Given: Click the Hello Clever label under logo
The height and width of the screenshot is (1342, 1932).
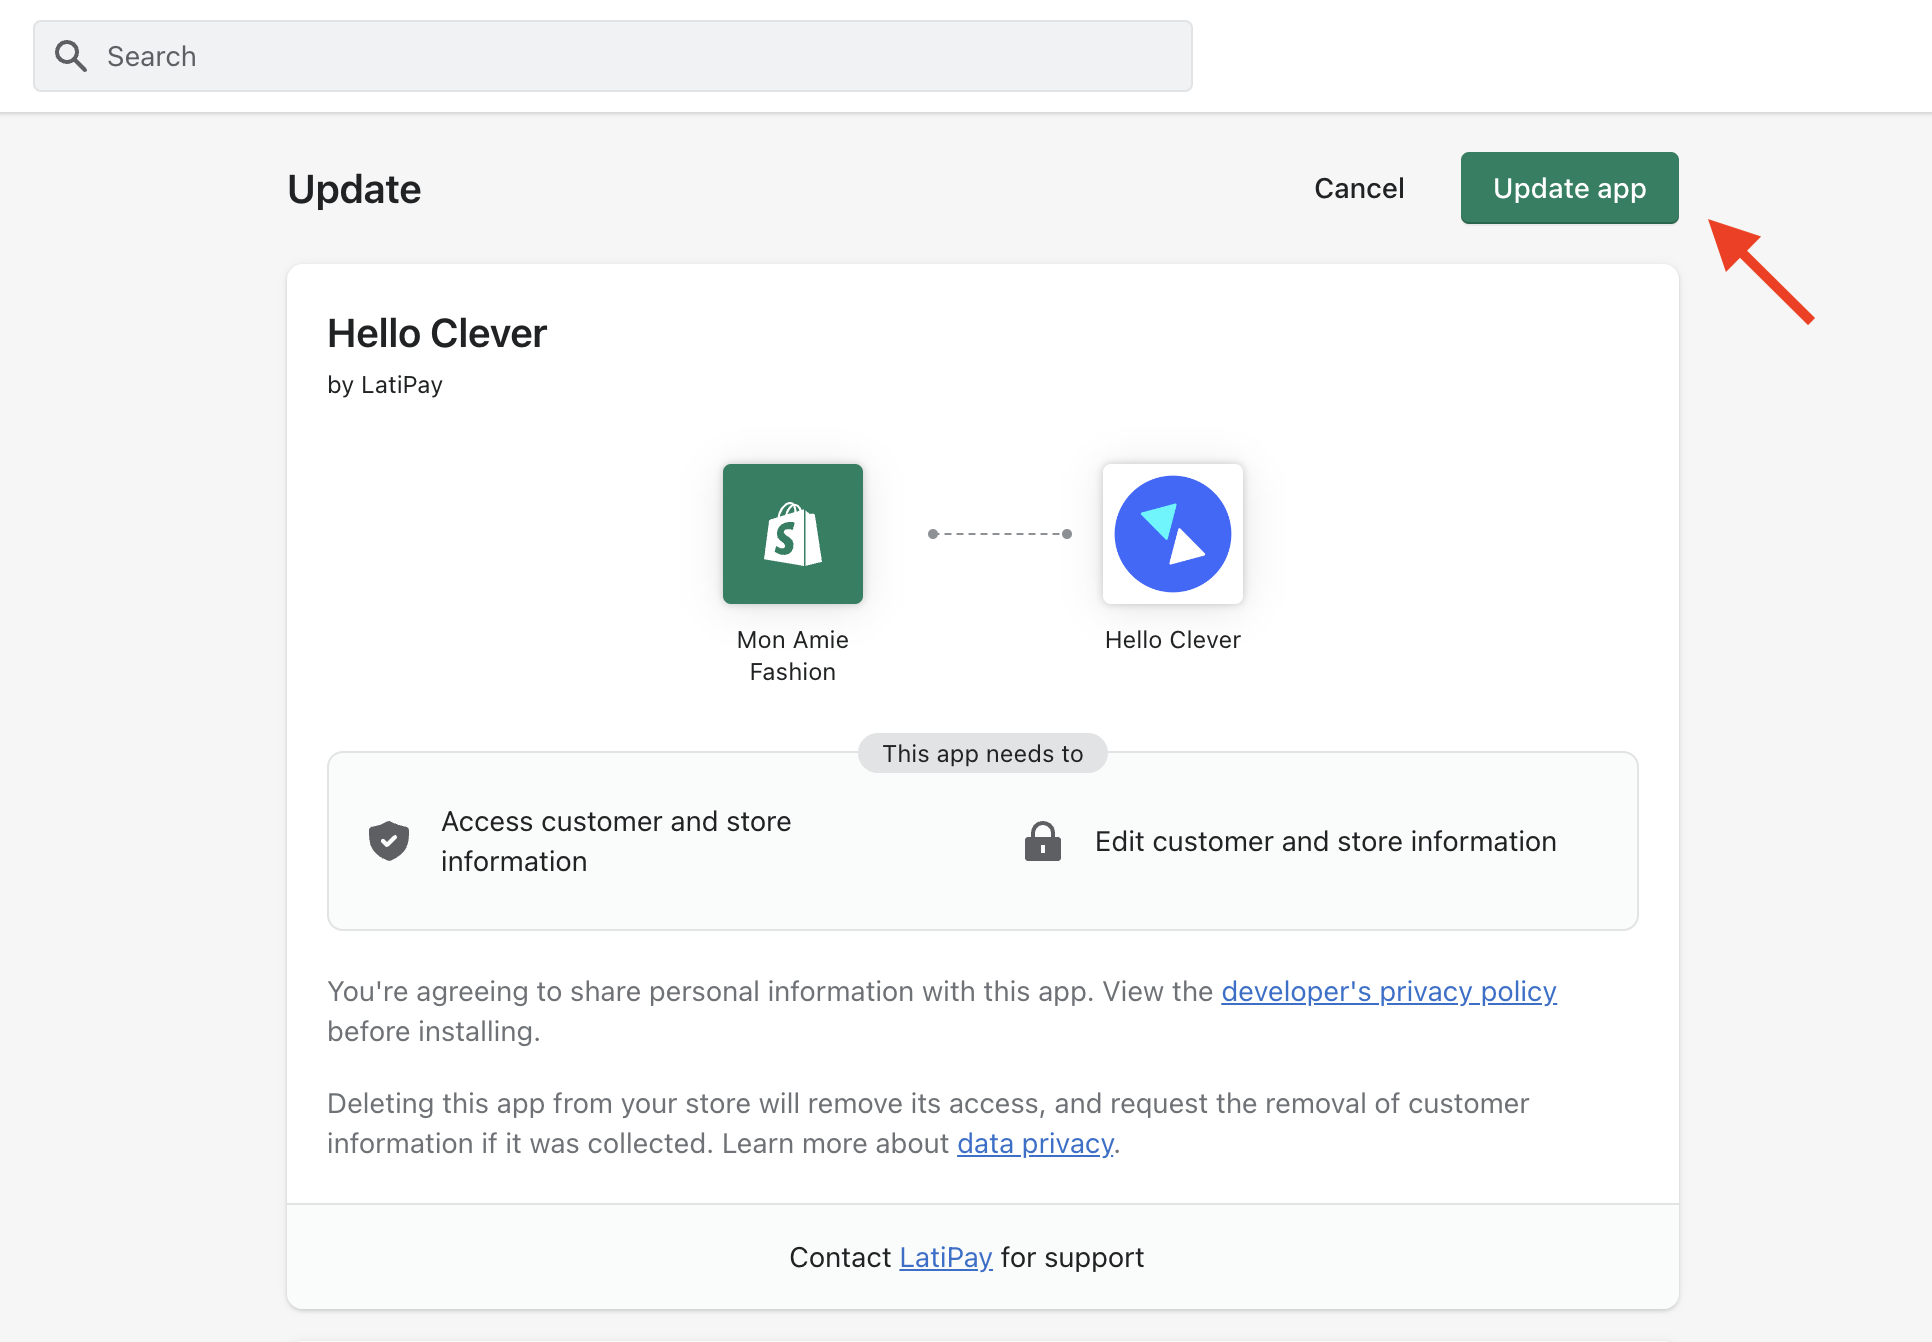Looking at the screenshot, I should [x=1172, y=640].
